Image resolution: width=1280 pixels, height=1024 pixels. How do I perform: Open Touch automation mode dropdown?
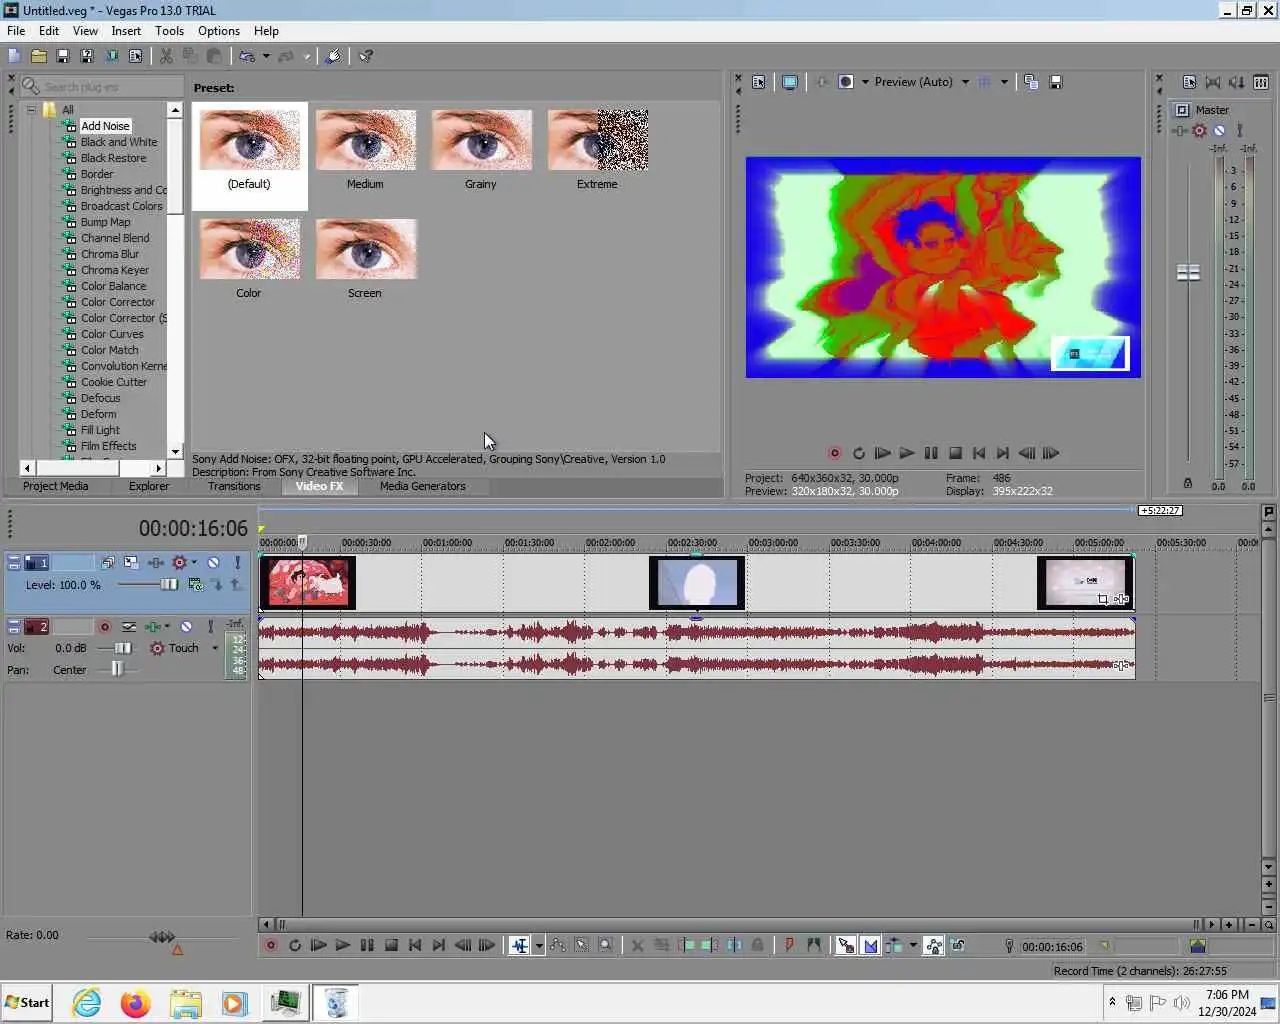[x=215, y=648]
